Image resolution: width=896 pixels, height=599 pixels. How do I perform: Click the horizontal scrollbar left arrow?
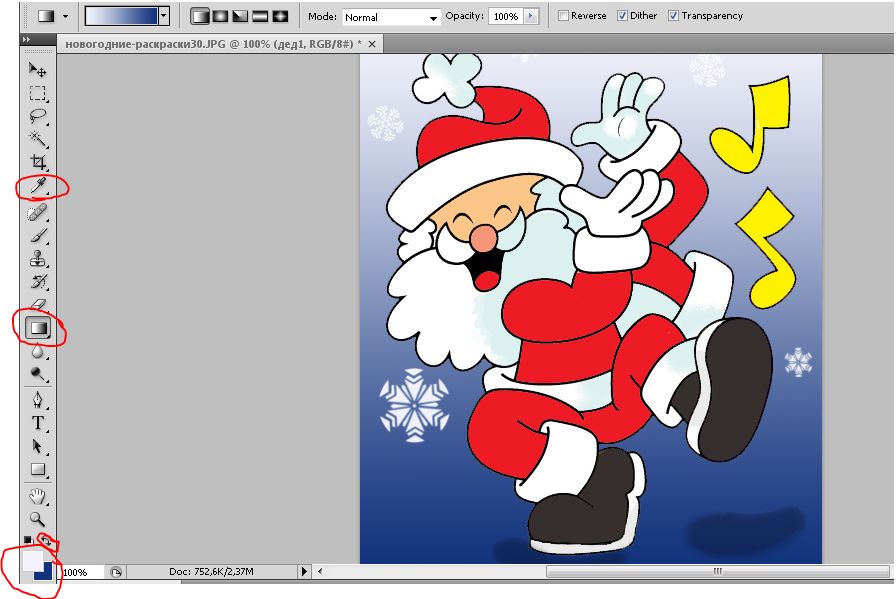320,571
